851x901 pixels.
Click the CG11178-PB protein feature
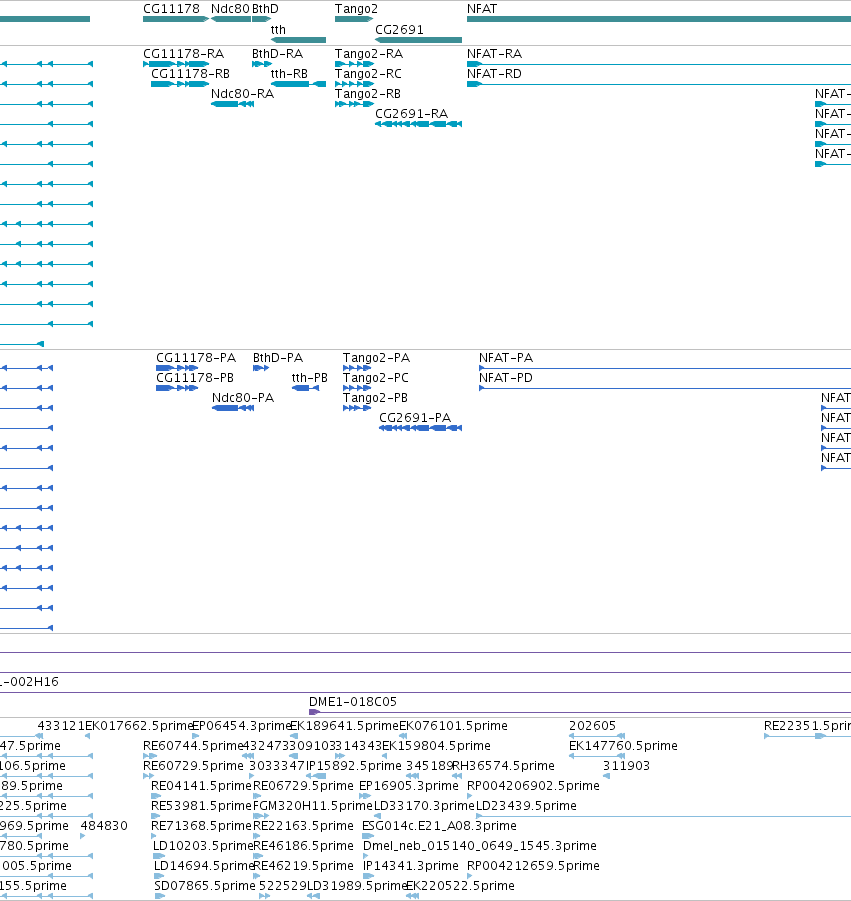click(177, 388)
